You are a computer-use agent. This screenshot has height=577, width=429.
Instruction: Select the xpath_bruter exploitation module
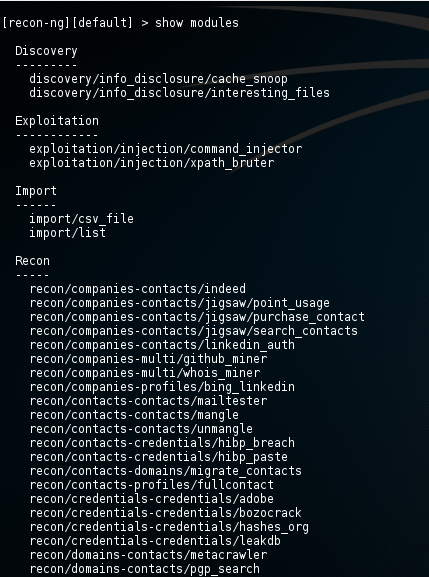point(152,163)
